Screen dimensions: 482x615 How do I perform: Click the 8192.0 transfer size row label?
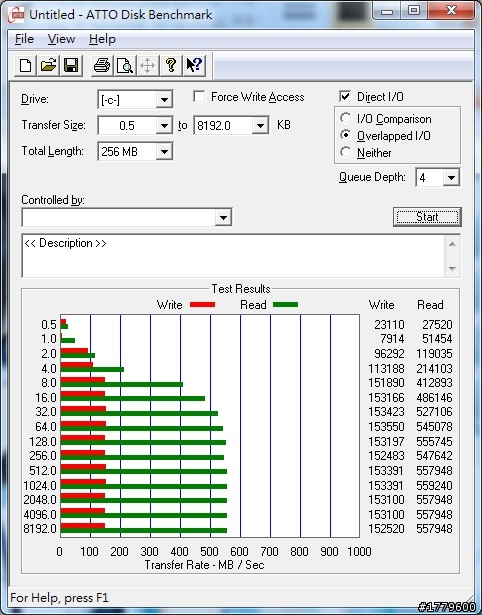point(40,529)
